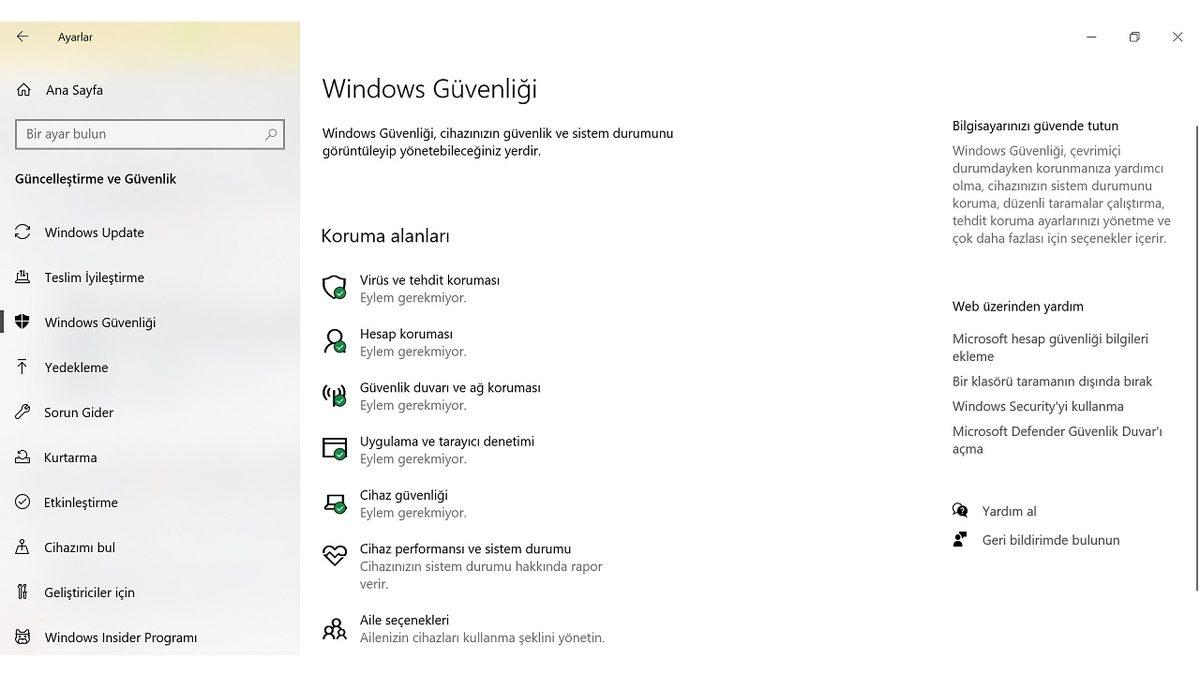This screenshot has height=675, width=1200.
Task: Click the Cihaz performansı heart icon
Action: 334,556
